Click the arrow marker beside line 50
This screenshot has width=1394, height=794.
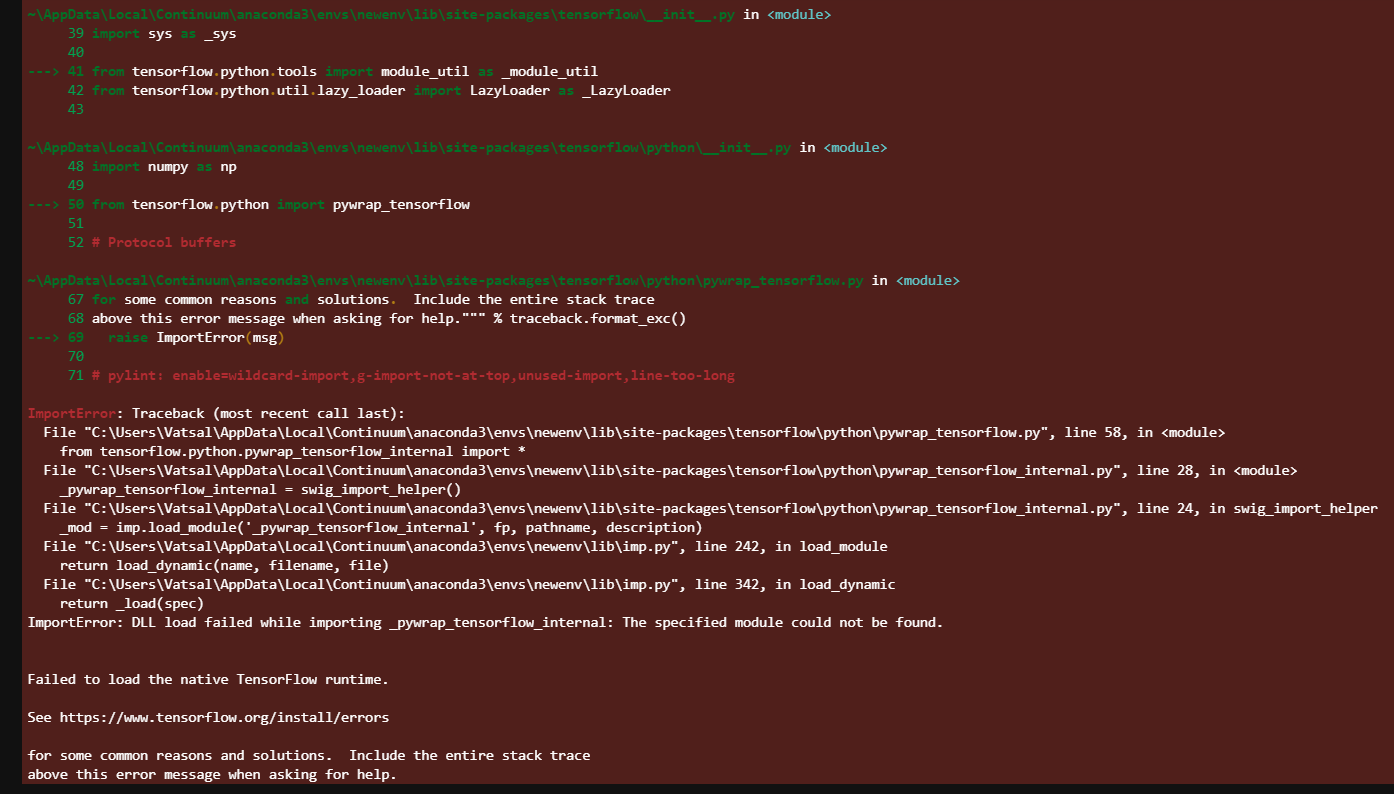tap(44, 205)
